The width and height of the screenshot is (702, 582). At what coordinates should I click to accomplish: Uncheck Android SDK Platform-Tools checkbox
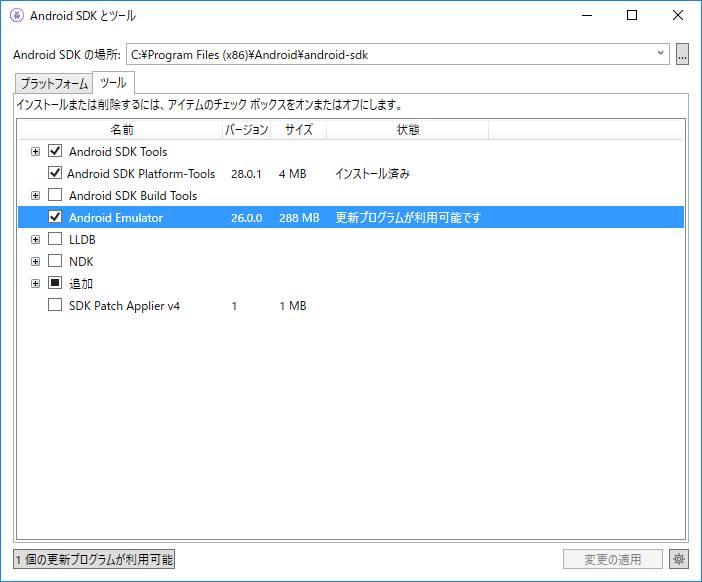[55, 173]
